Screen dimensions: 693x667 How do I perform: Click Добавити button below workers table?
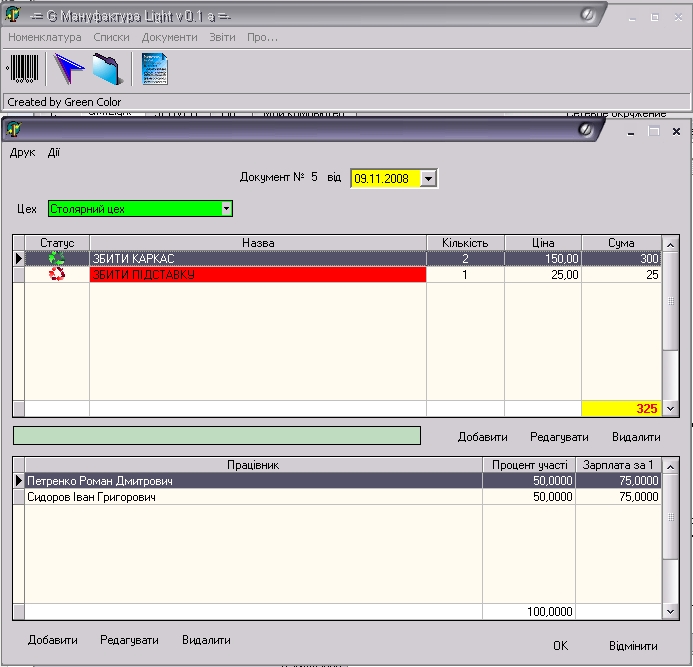[53, 640]
